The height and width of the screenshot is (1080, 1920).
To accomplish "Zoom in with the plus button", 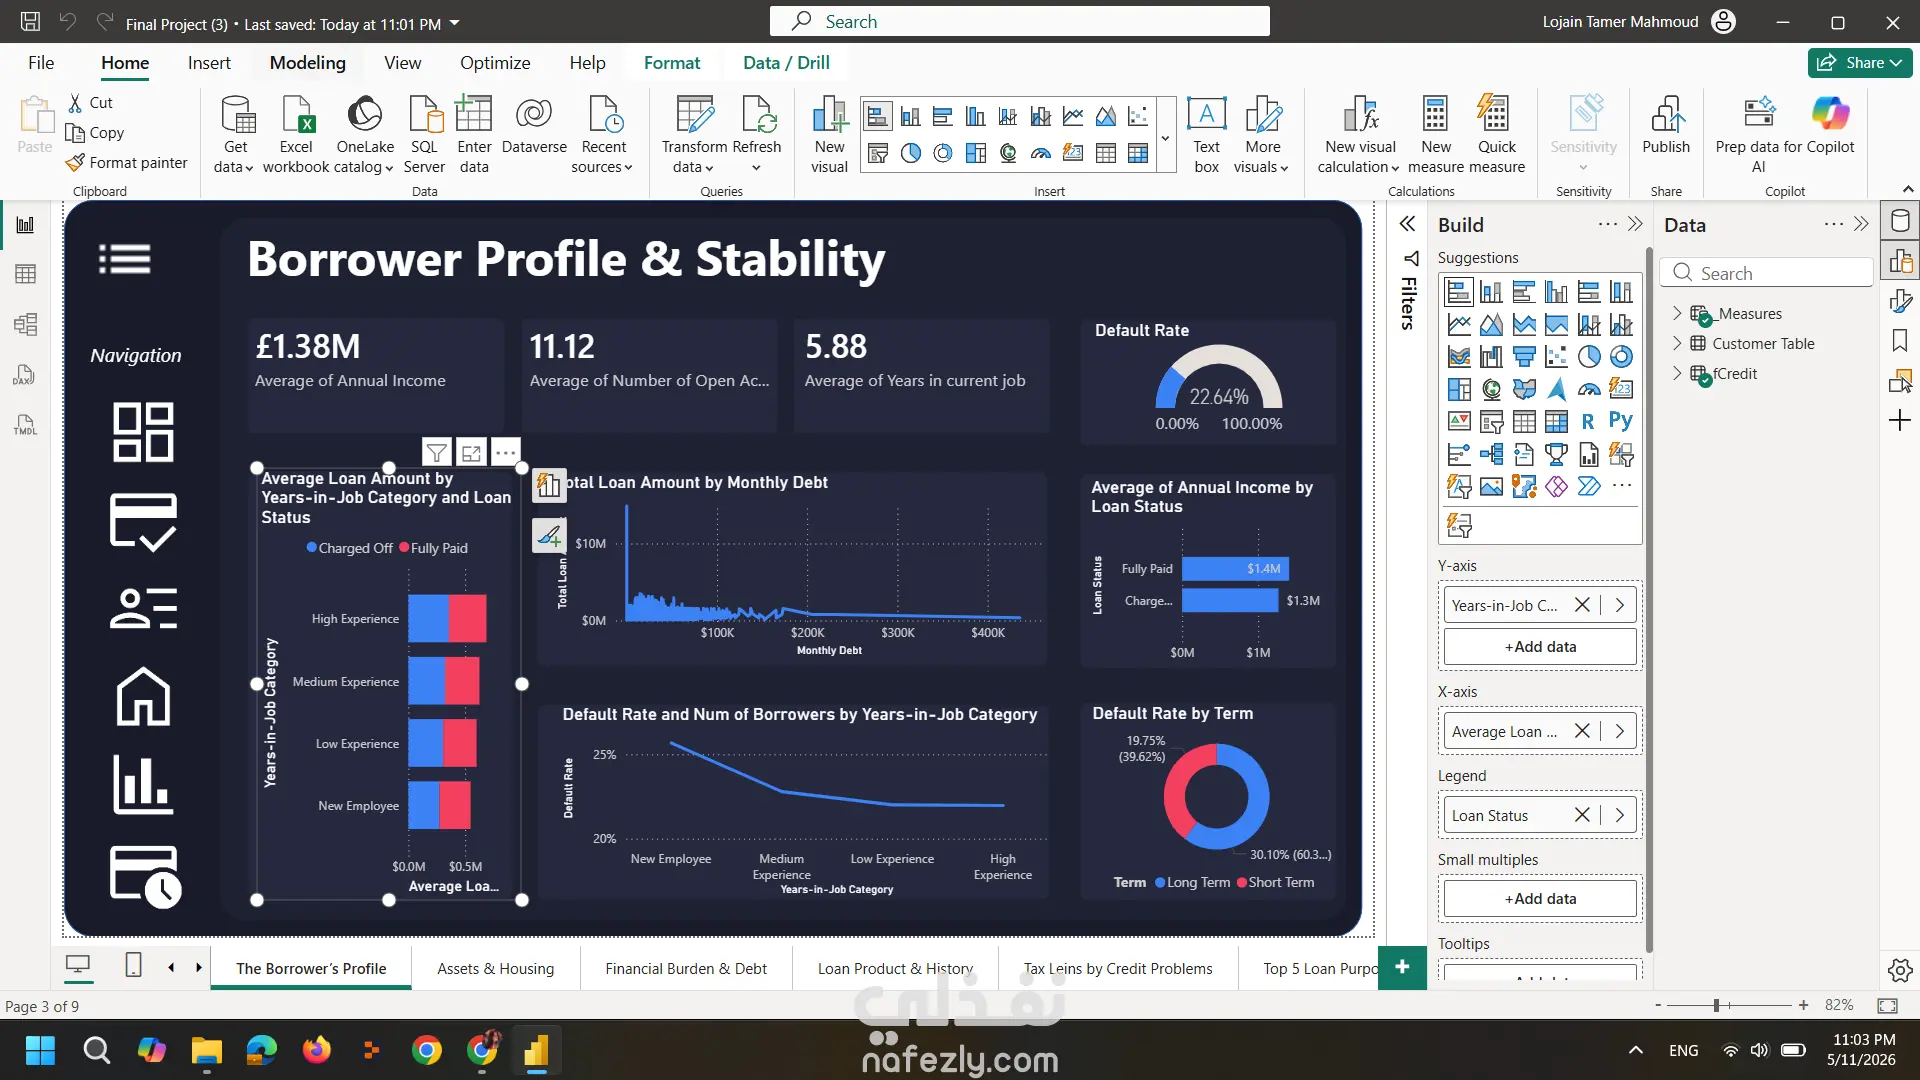I will 1803,1005.
